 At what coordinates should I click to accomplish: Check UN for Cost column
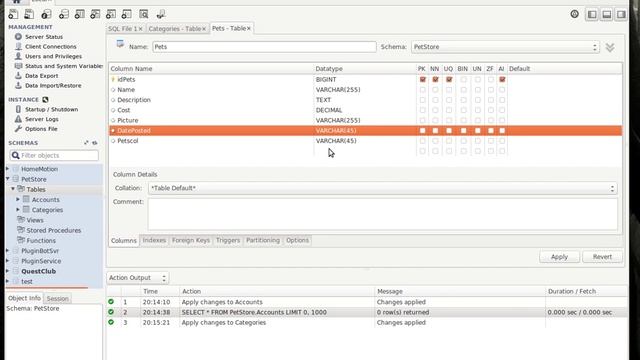pyautogui.click(x=478, y=110)
